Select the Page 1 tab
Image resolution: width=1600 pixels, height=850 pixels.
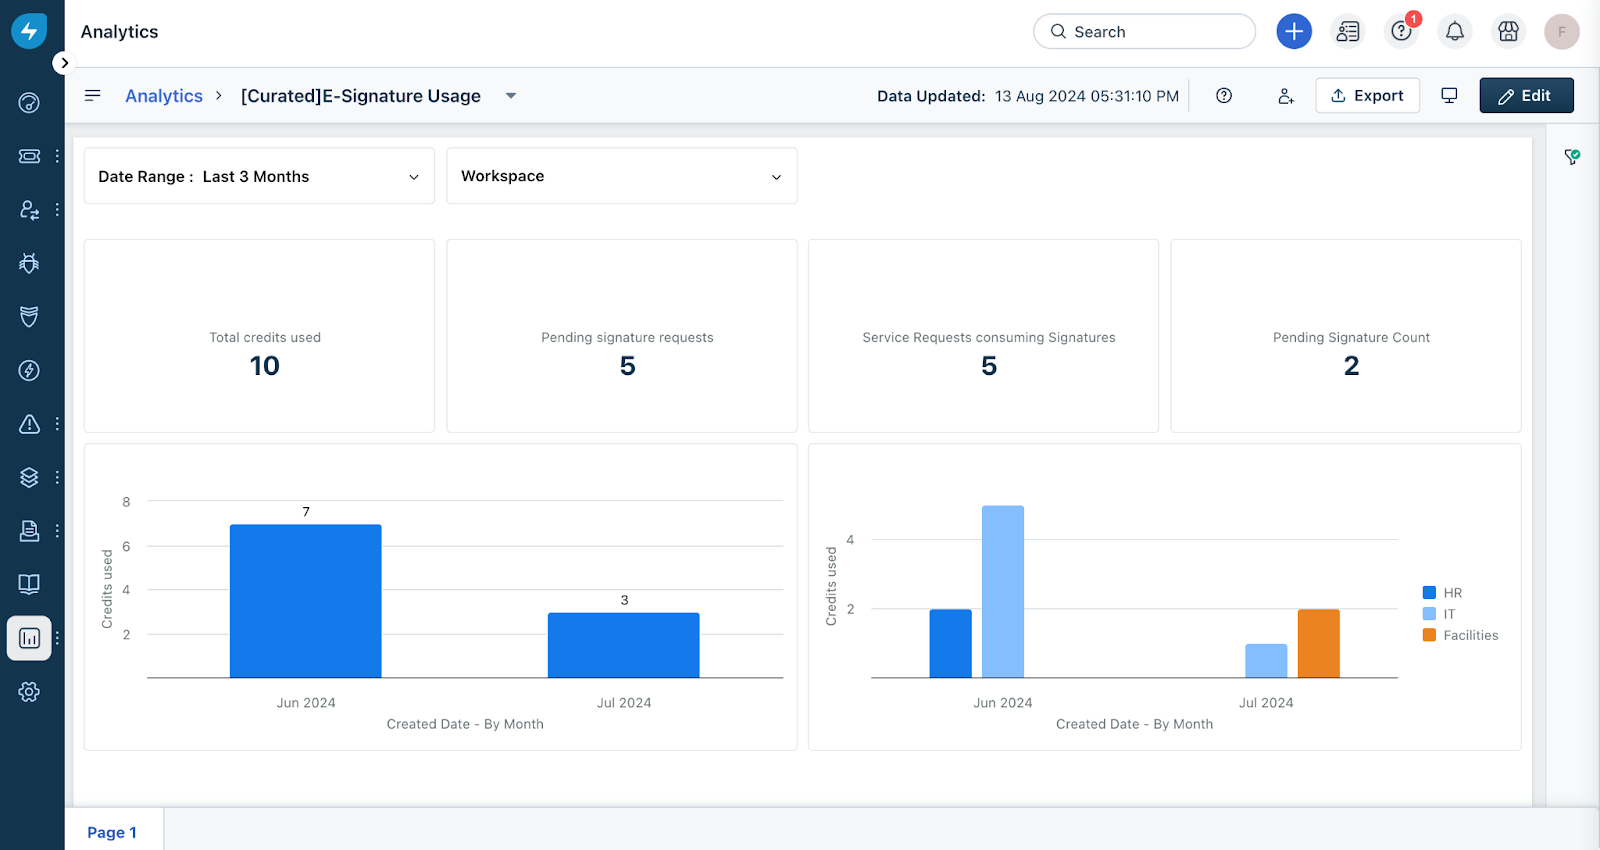pyautogui.click(x=112, y=832)
